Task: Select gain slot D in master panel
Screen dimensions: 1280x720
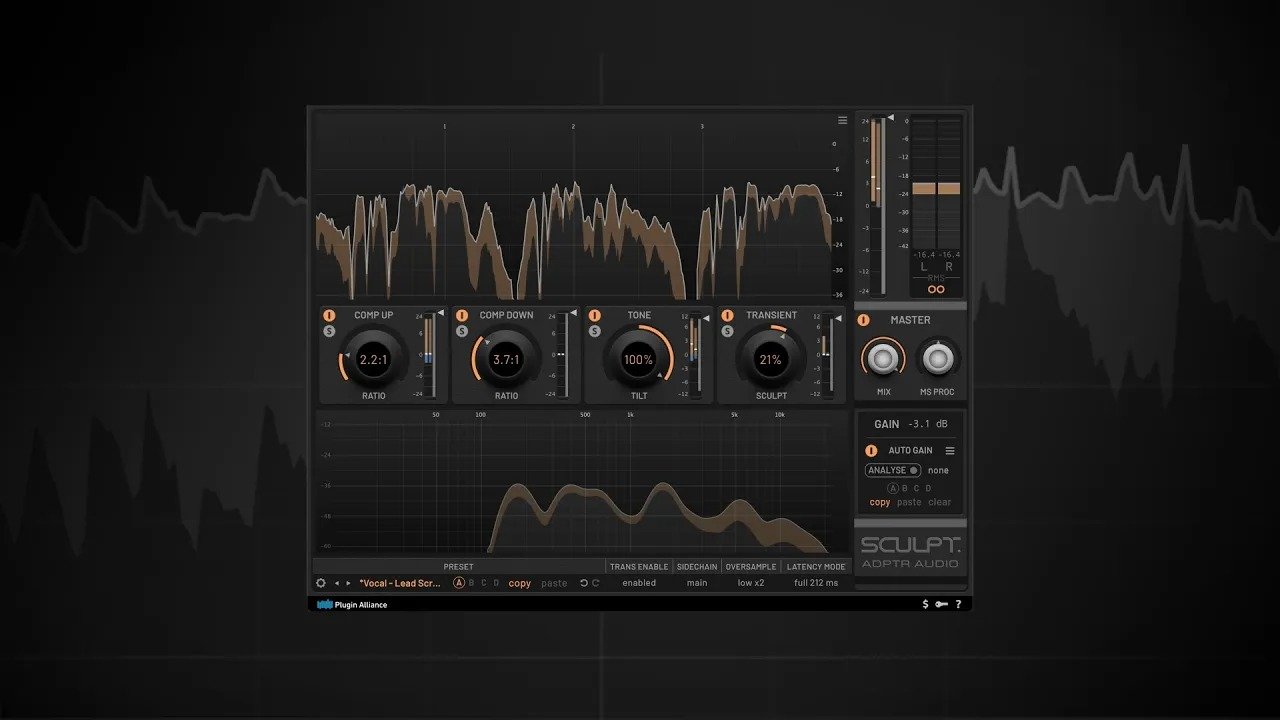Action: click(928, 488)
